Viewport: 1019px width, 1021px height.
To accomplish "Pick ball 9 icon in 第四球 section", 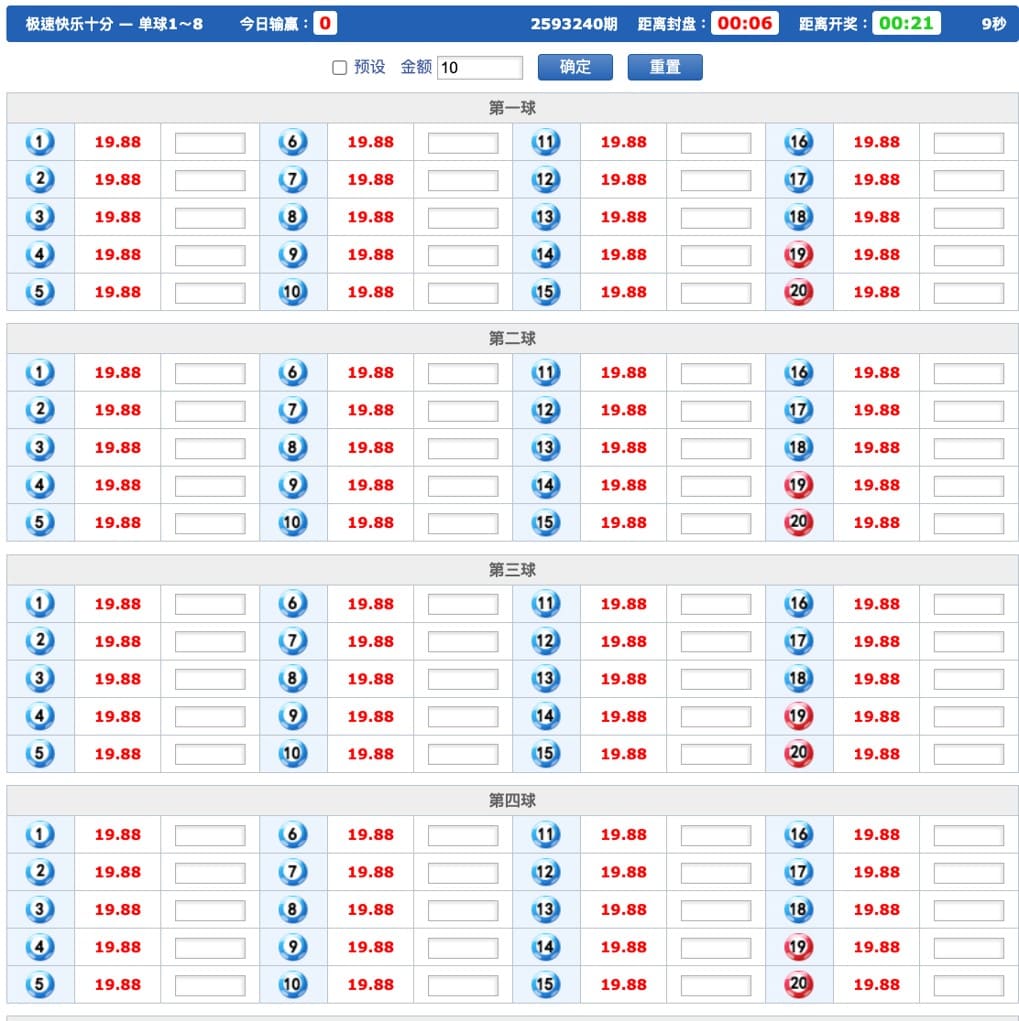I will point(292,947).
